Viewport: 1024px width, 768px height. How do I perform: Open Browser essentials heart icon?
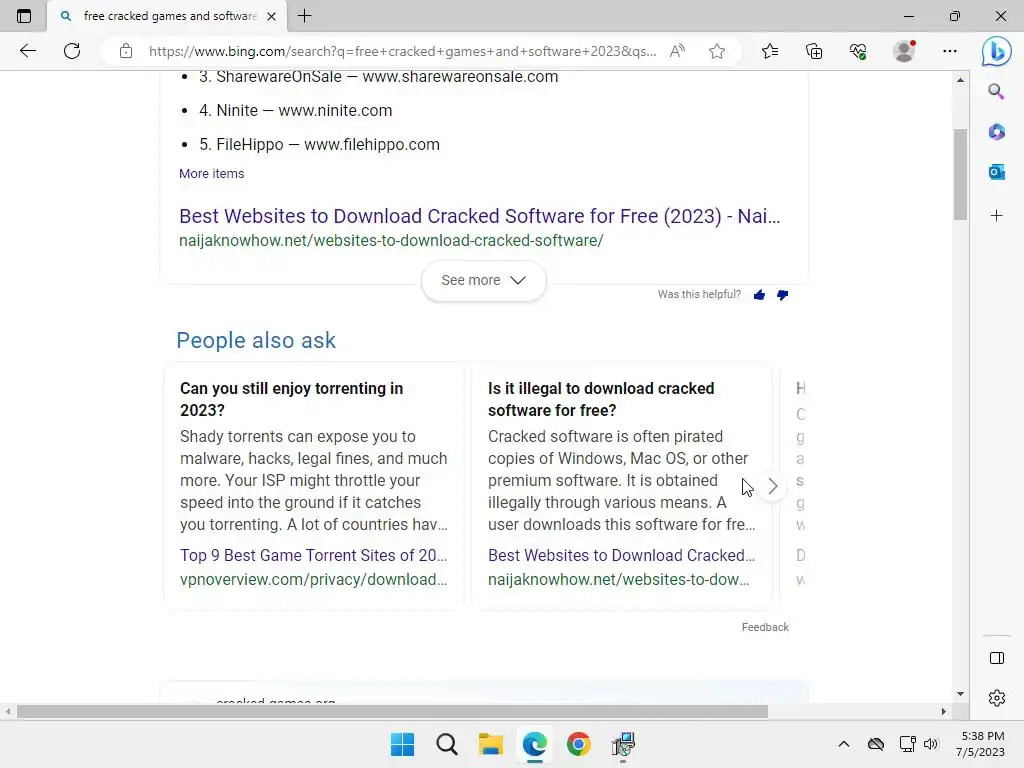click(858, 51)
